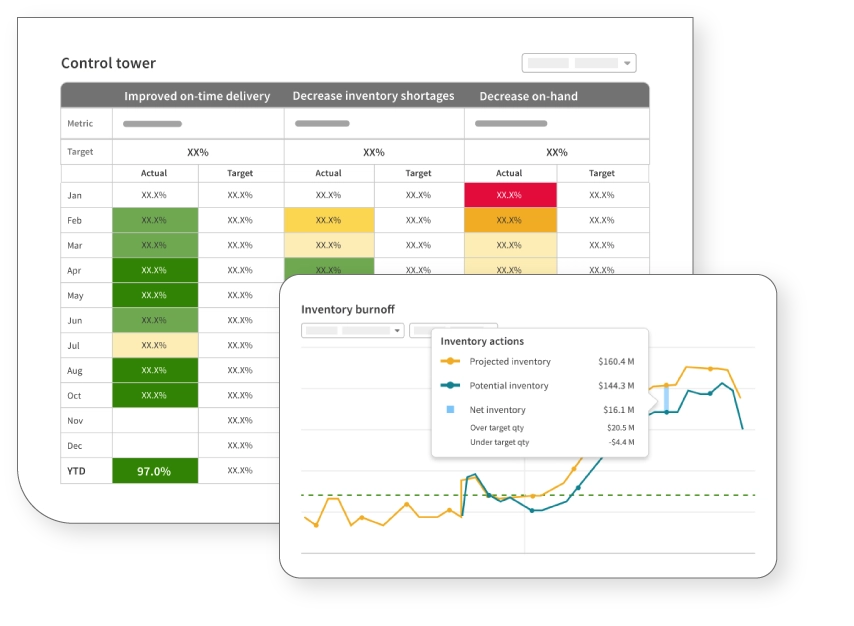Click the Net inventory blue square icon
This screenshot has height=626, width=854.
coord(451,409)
